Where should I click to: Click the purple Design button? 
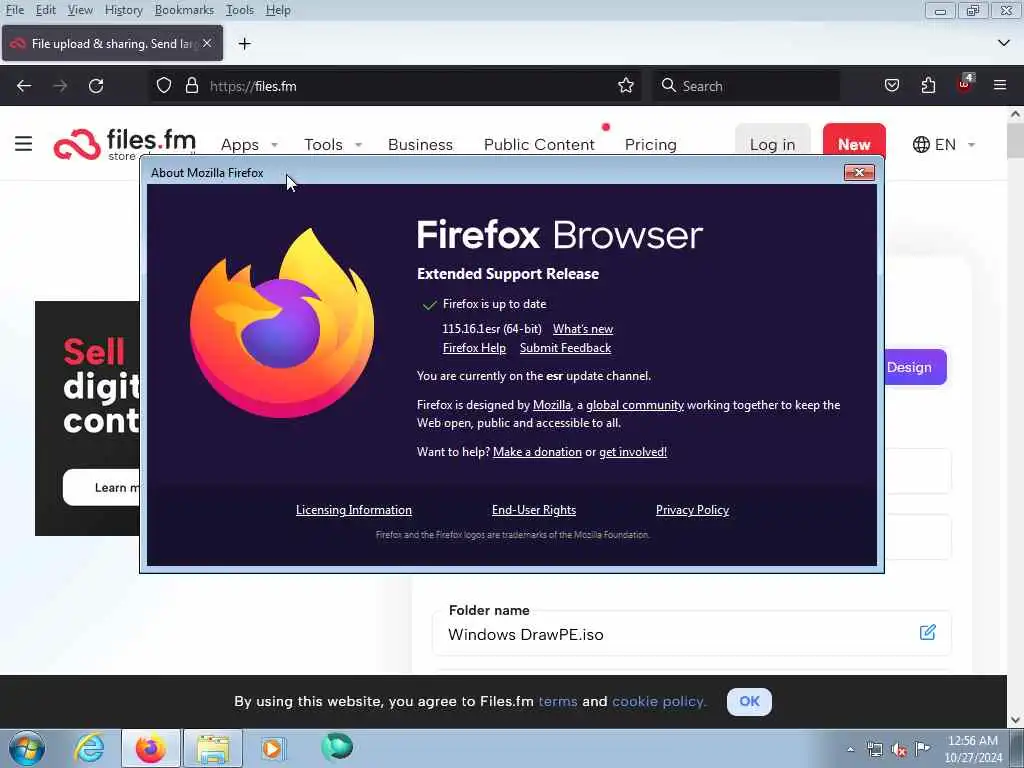(914, 367)
